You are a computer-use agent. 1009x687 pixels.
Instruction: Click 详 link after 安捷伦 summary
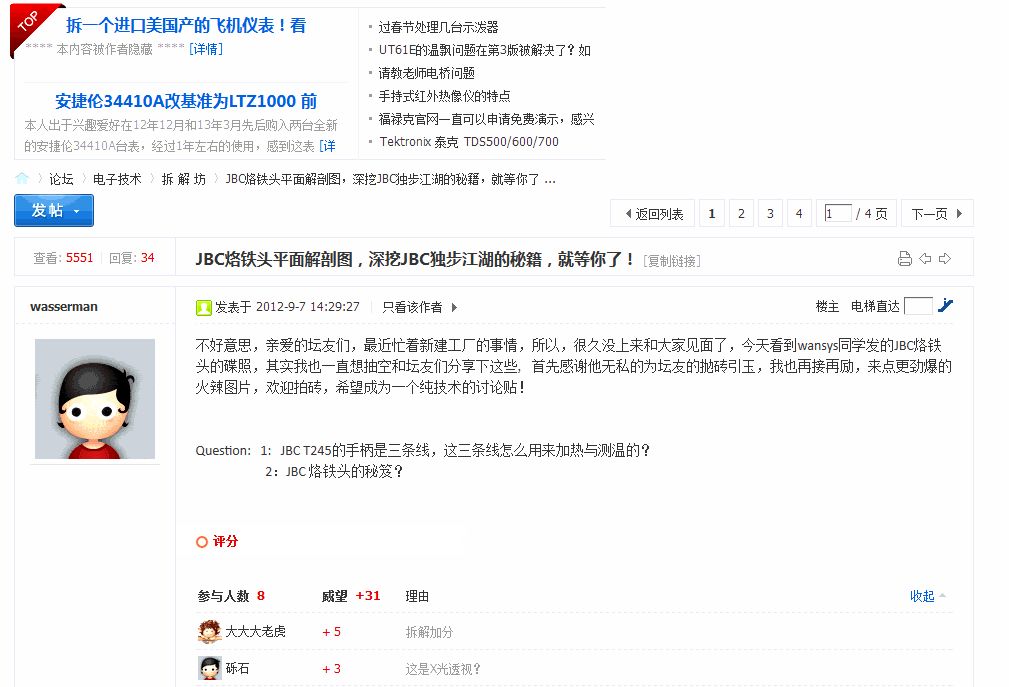pyautogui.click(x=328, y=146)
